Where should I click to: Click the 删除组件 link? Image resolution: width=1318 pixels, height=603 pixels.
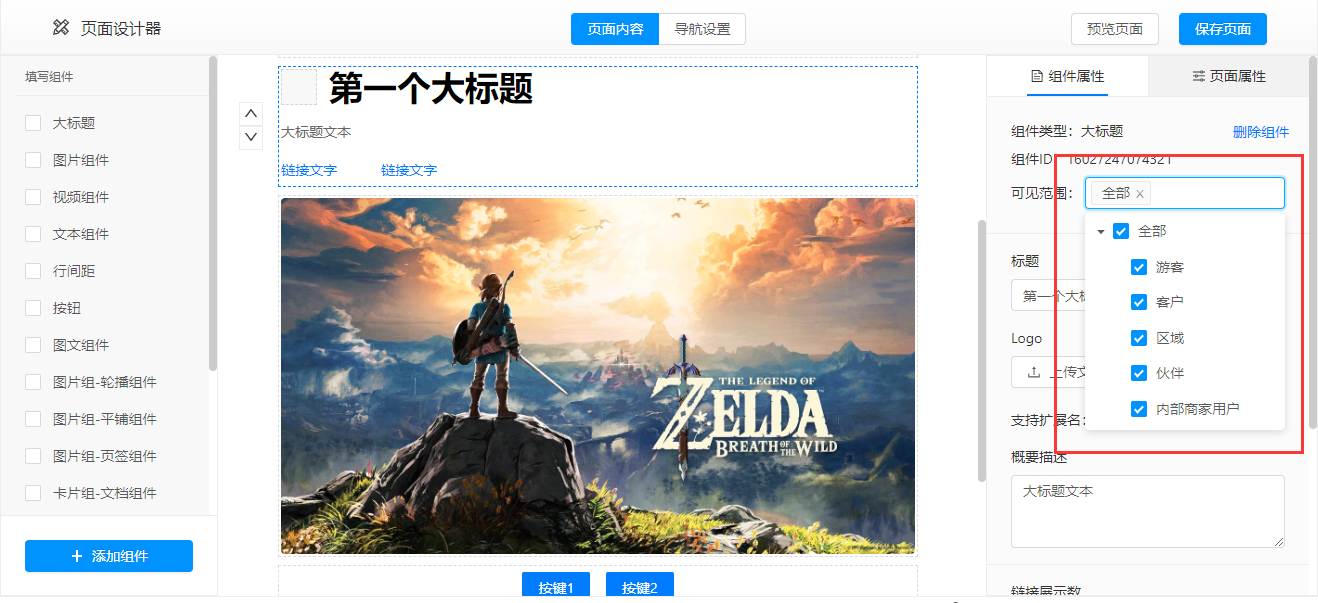1261,132
